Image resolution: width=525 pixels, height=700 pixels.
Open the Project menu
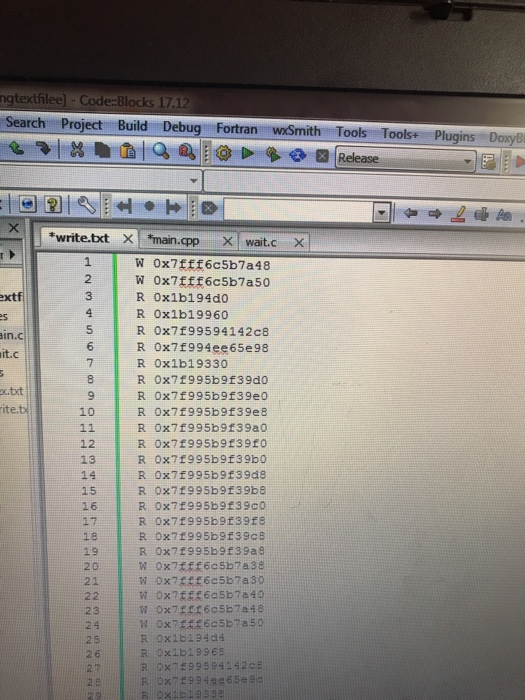click(82, 125)
